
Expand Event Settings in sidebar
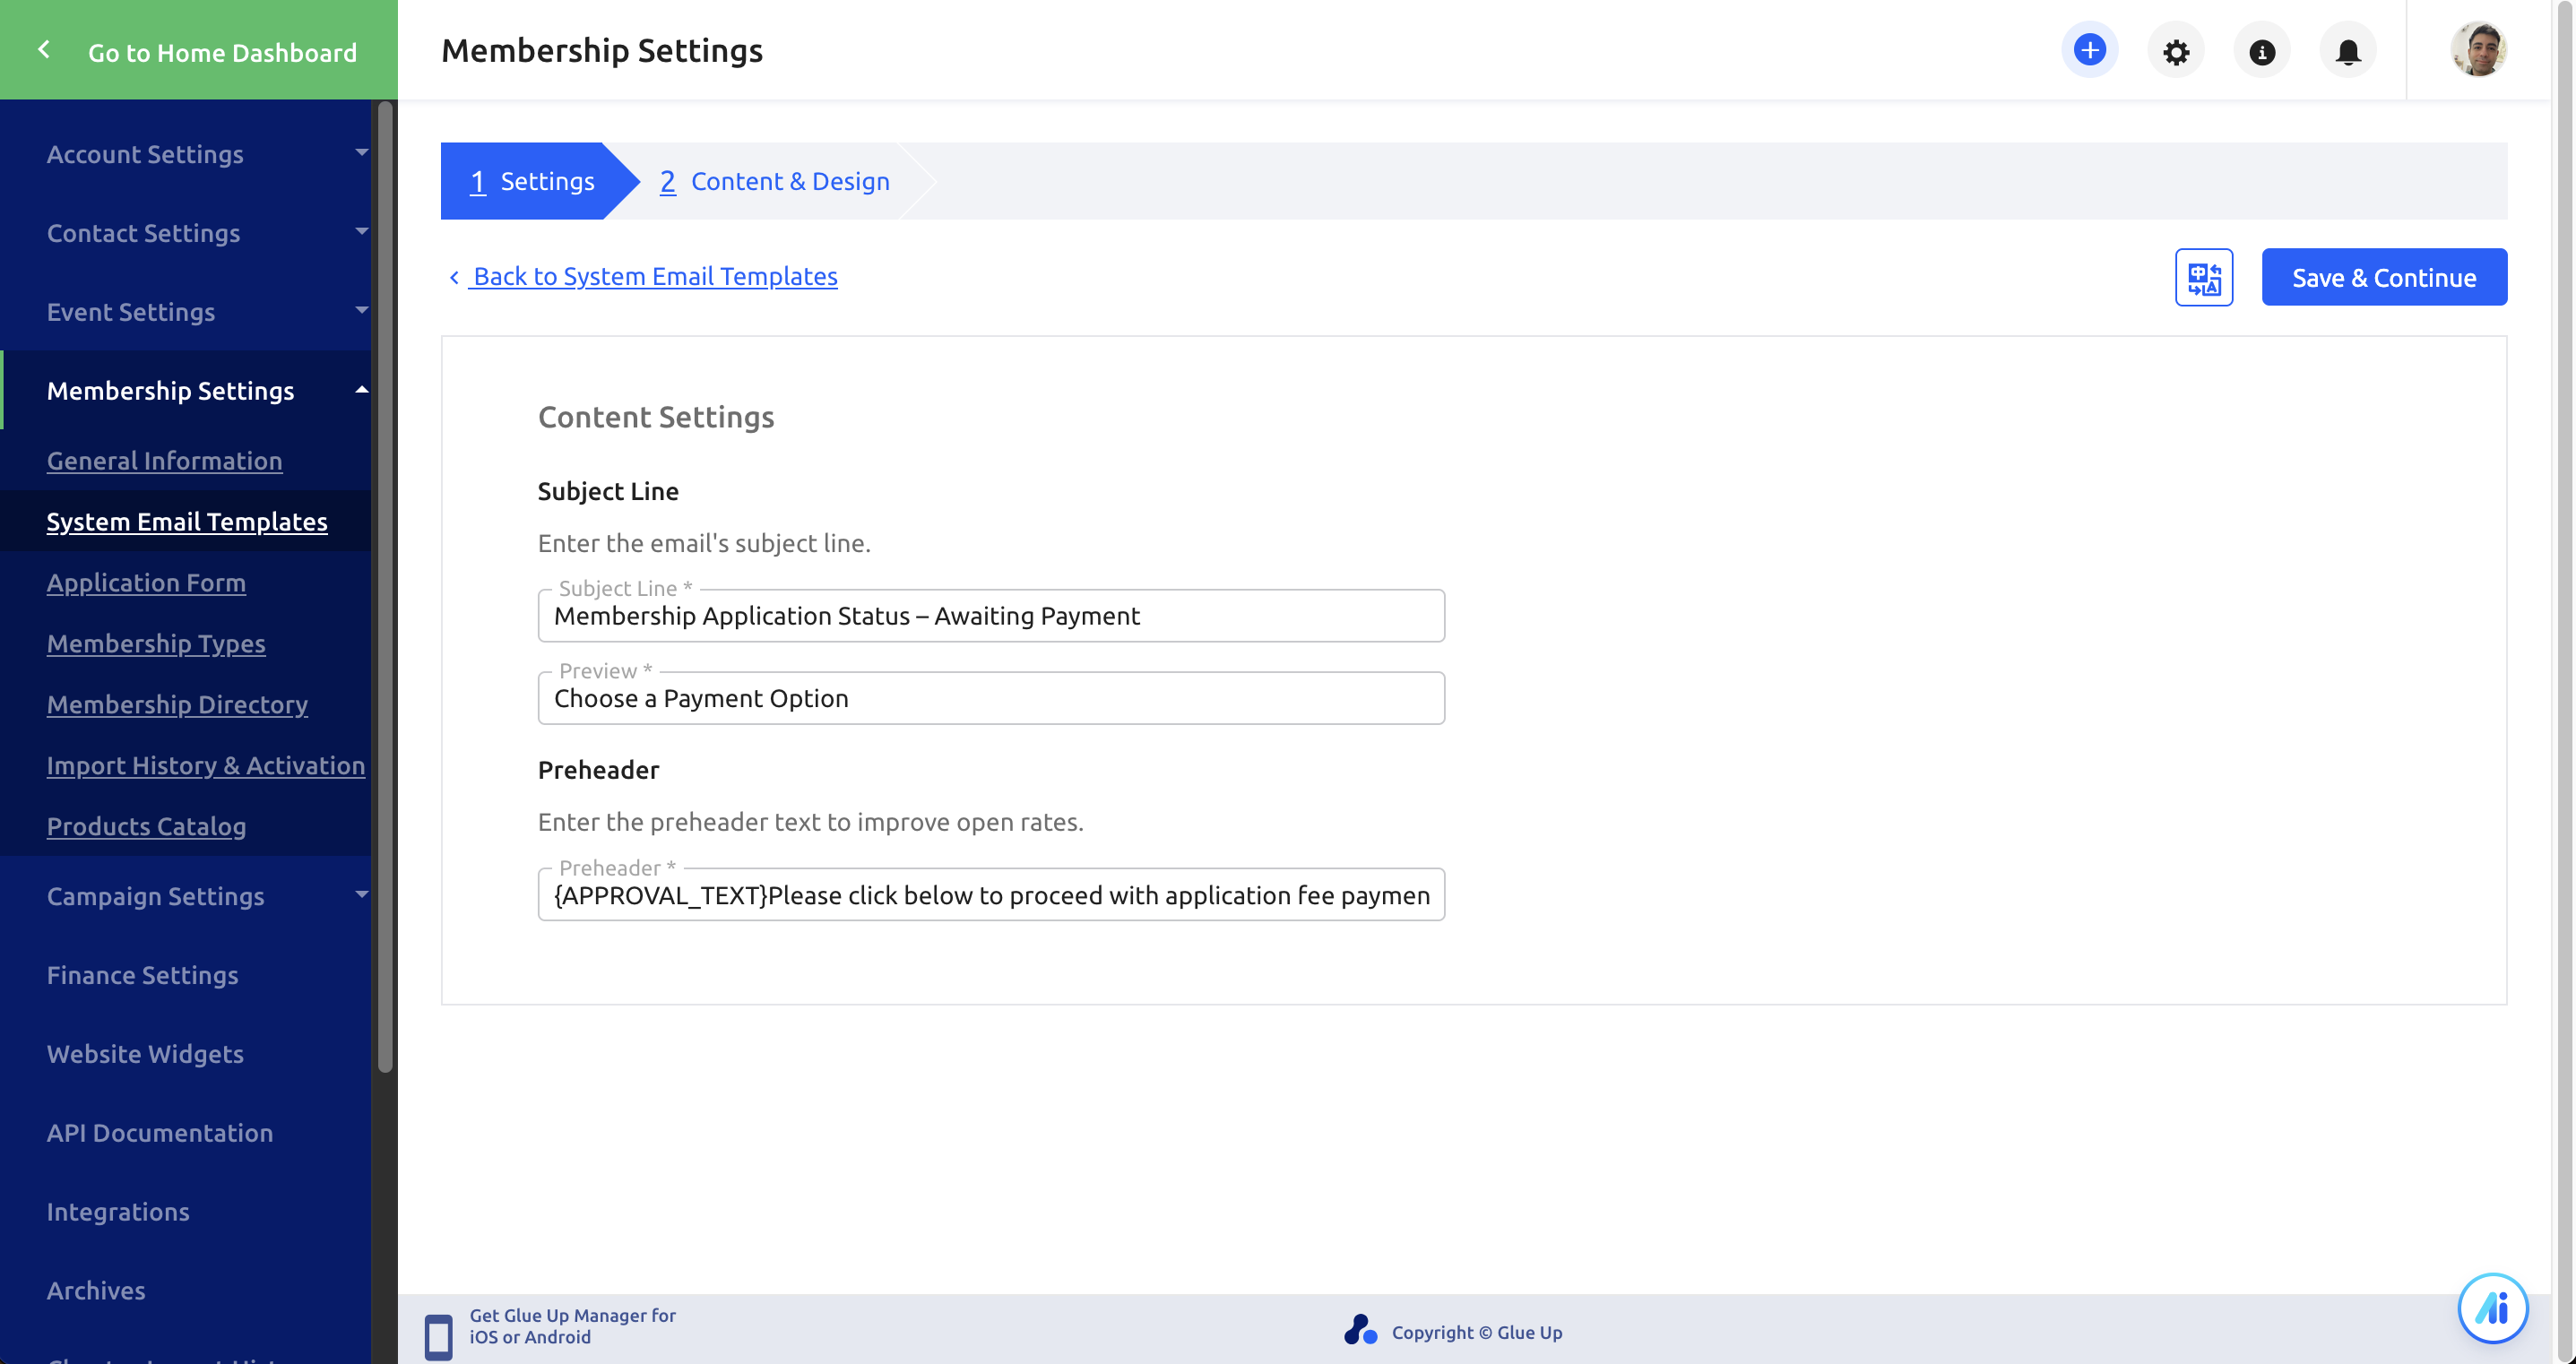click(361, 311)
